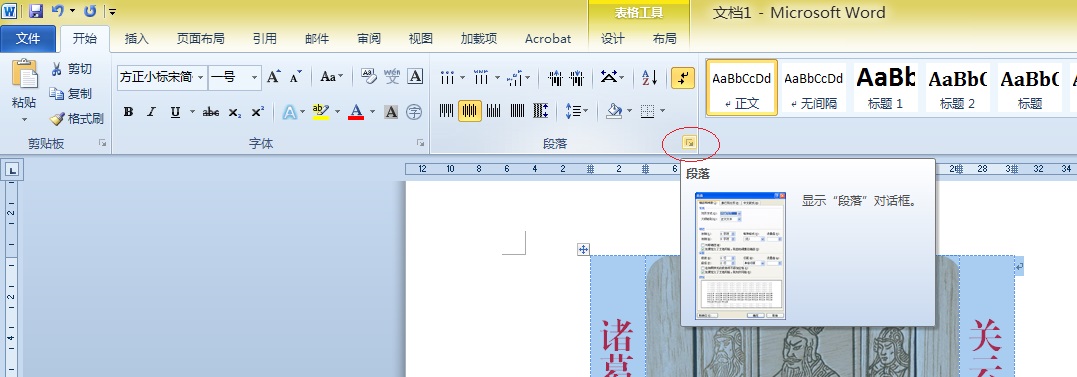
Task: Click the Character Border icon
Action: click(415, 76)
